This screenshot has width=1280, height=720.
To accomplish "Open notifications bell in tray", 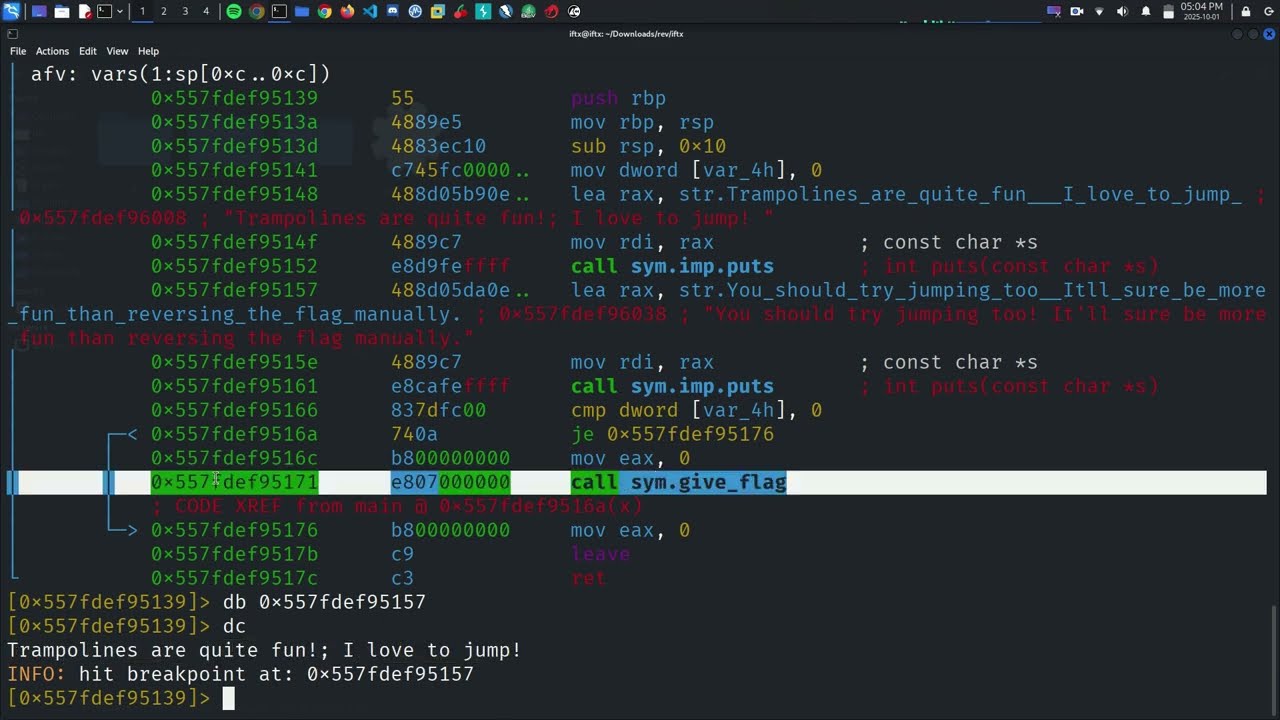I will click(x=1145, y=12).
